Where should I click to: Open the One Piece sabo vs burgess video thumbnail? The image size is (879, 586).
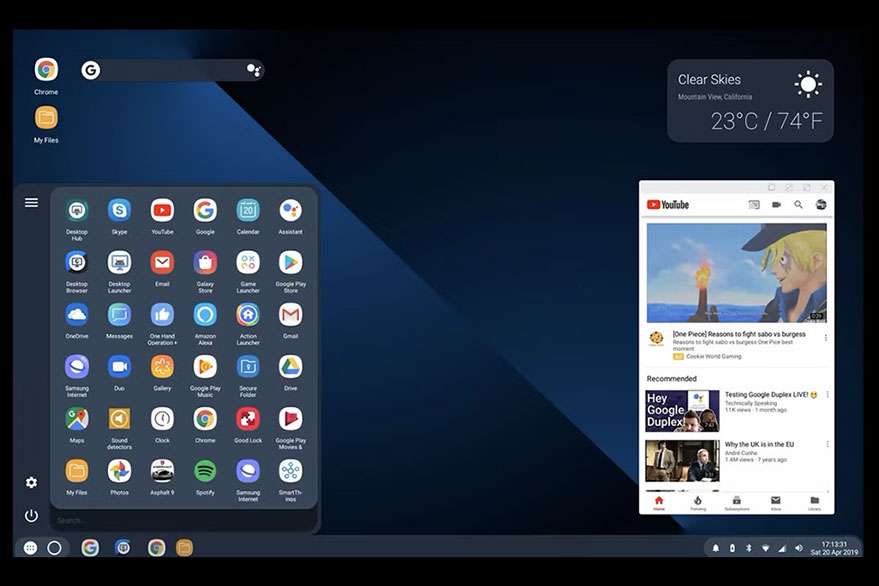(x=737, y=273)
